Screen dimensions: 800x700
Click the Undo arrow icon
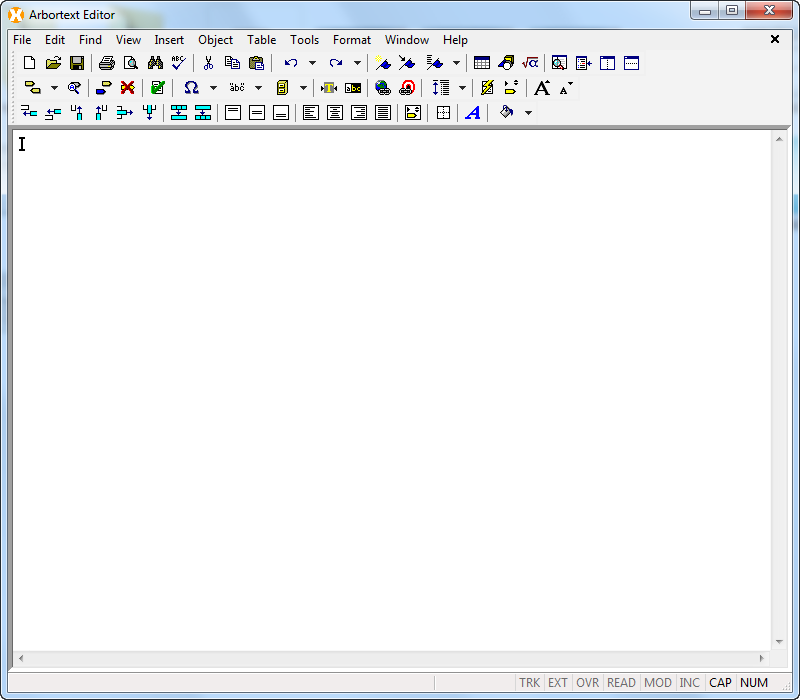pos(291,63)
